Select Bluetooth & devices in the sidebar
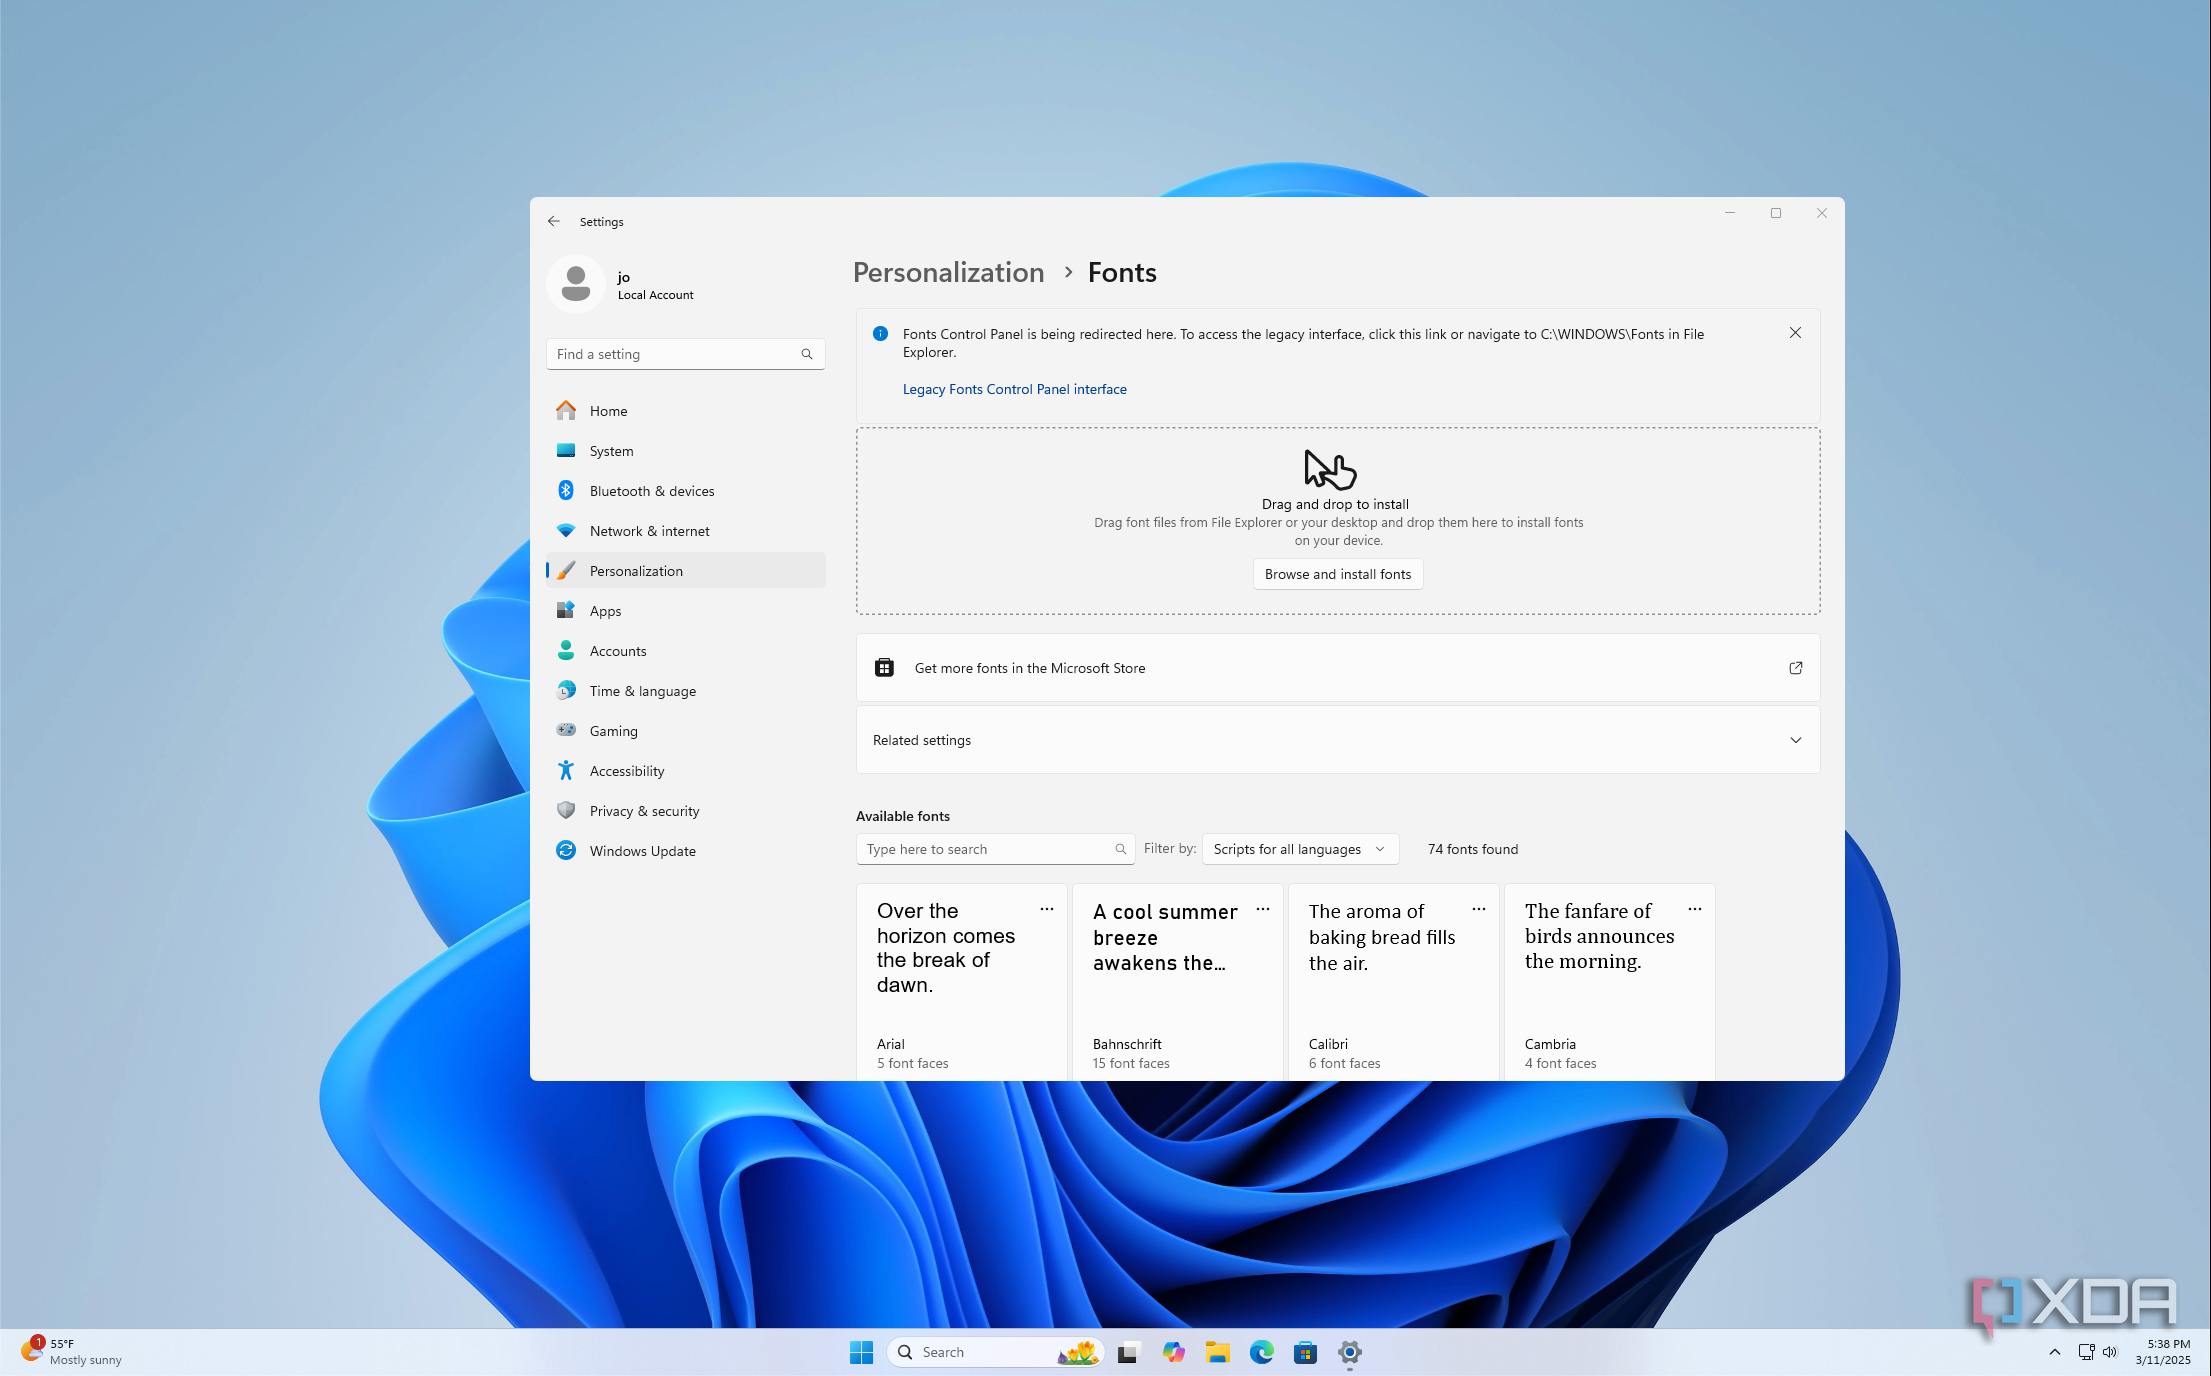The image size is (2211, 1376). click(686, 491)
